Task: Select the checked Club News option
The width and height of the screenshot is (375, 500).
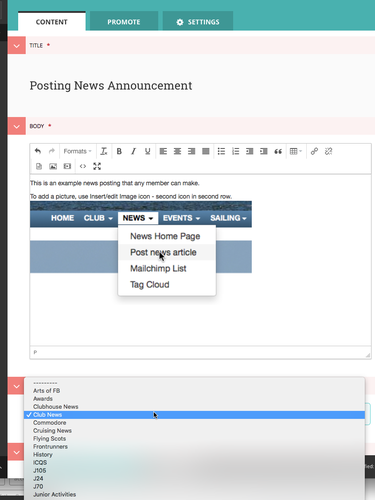Action: pos(195,415)
